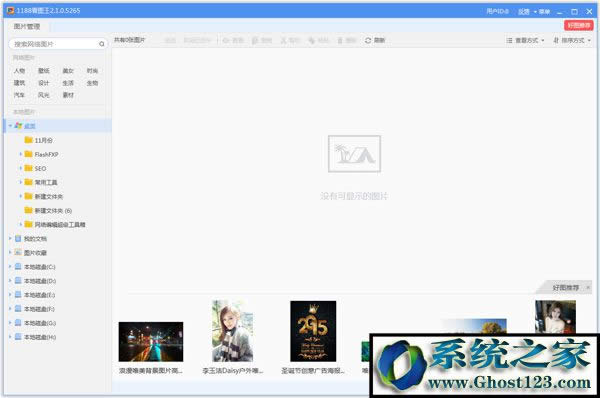The height and width of the screenshot is (398, 600).
Task: Open the 菜单 menu in title bar
Action: click(544, 11)
